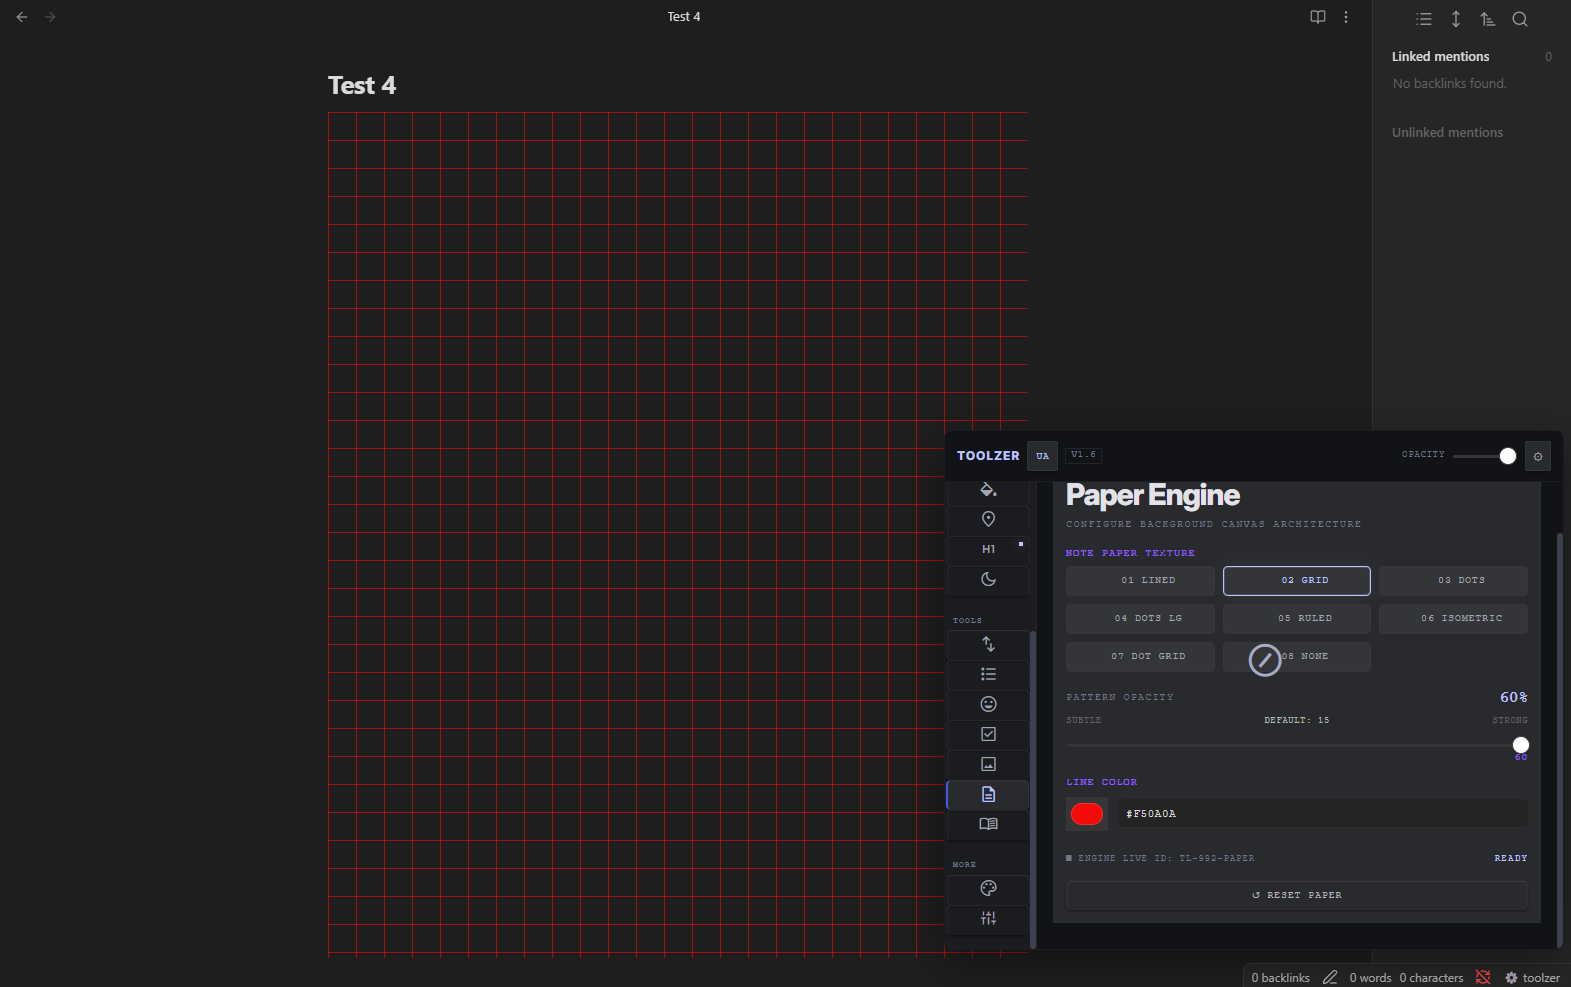Open the up-down arrows tool in Toolzer
Viewport: 1571px width, 987px height.
click(988, 644)
